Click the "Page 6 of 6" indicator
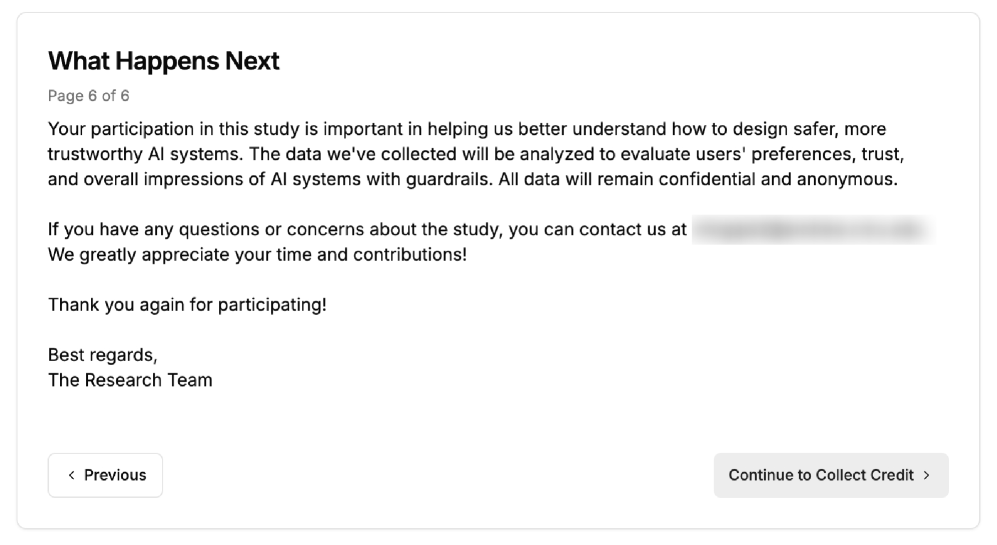This screenshot has height=545, width=997. pos(89,96)
